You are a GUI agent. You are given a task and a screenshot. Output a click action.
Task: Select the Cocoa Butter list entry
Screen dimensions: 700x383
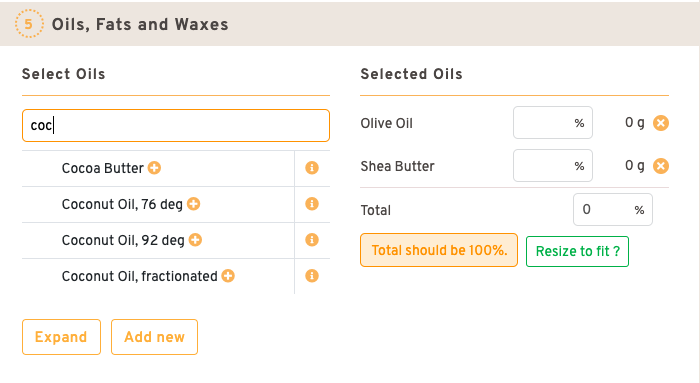[x=103, y=168]
